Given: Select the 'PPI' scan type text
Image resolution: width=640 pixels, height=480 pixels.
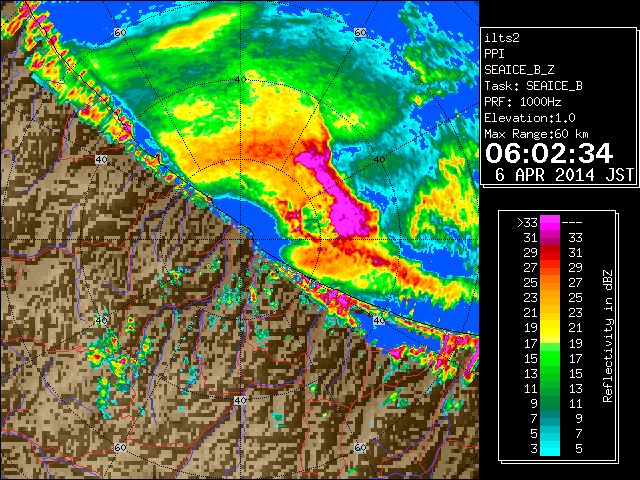Looking at the screenshot, I should pos(494,54).
